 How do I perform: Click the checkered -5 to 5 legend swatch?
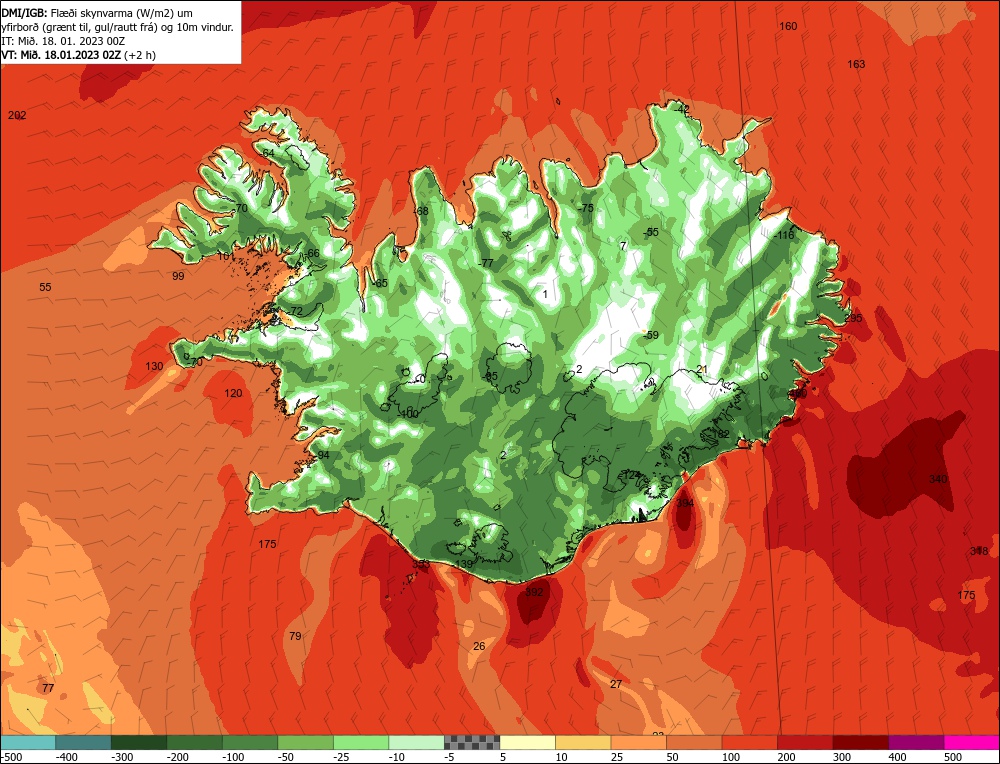pos(472,742)
